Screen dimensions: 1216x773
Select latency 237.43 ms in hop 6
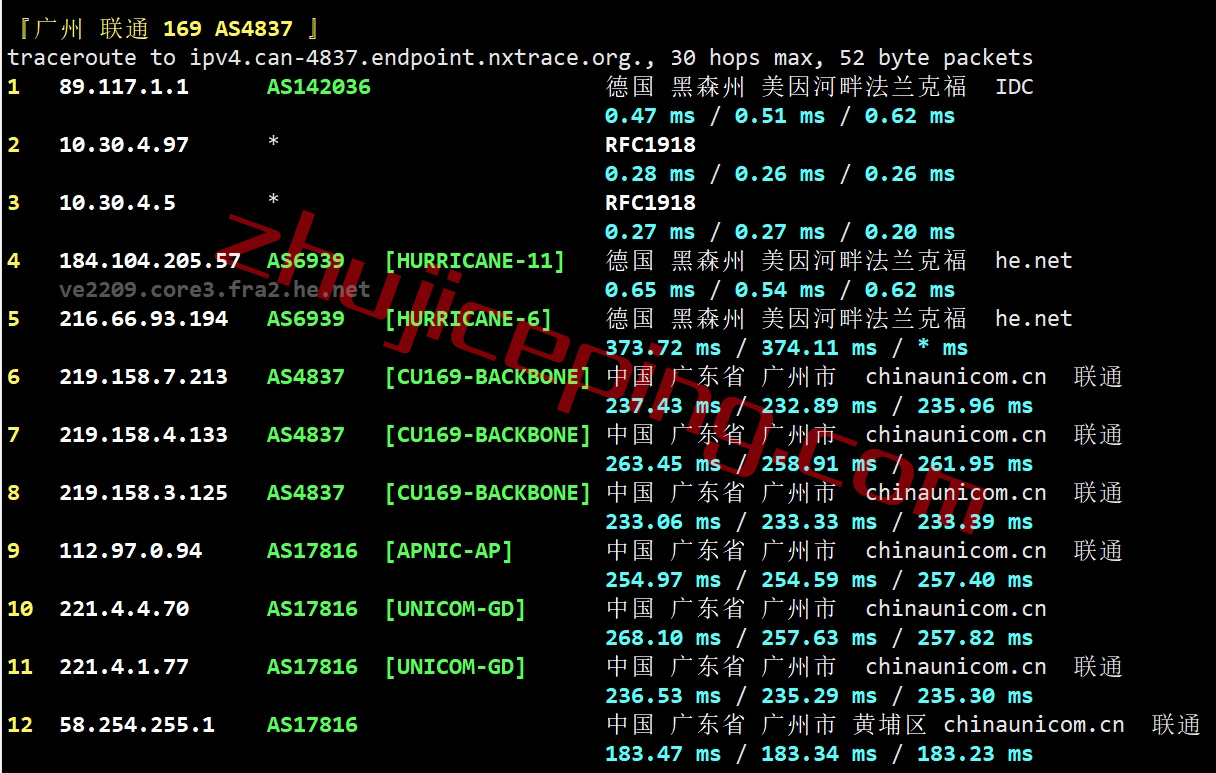click(663, 406)
